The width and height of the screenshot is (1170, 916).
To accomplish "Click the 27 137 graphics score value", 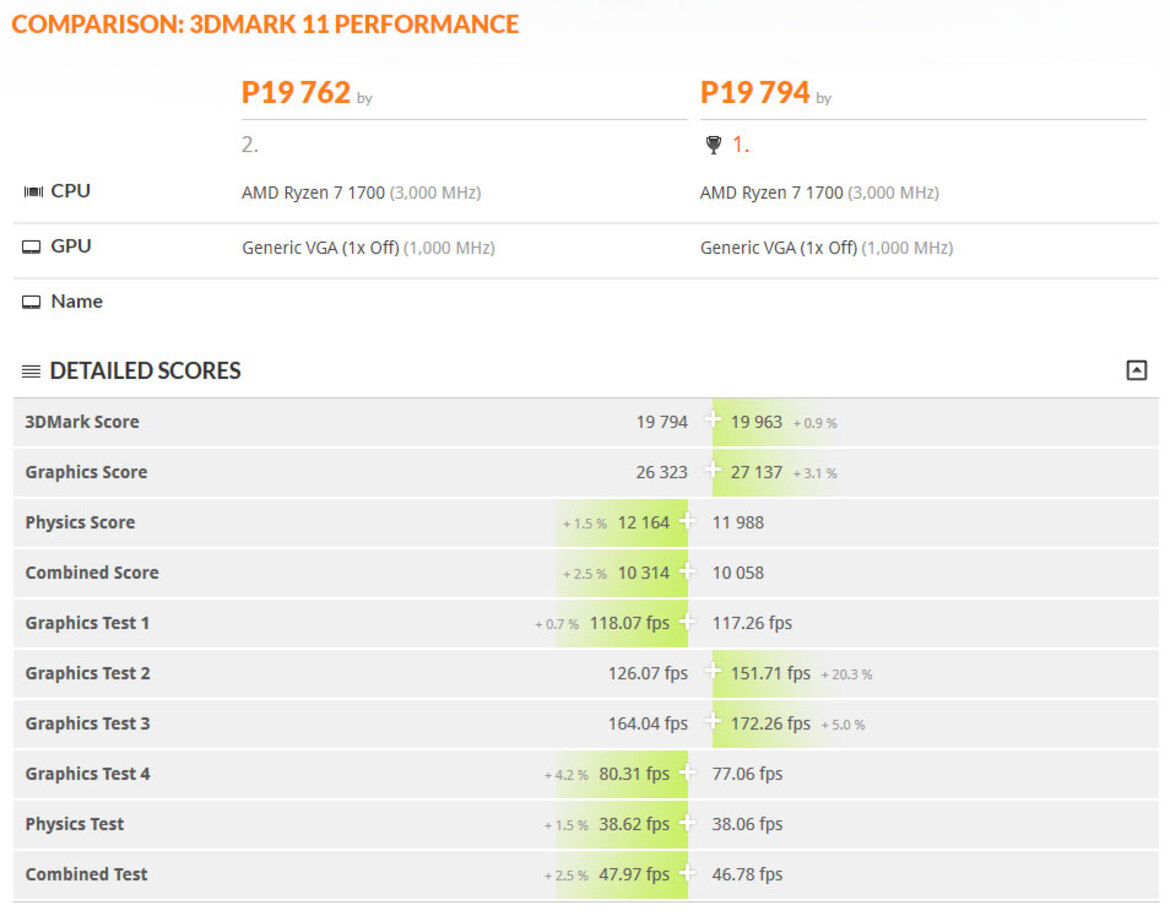I will click(756, 472).
